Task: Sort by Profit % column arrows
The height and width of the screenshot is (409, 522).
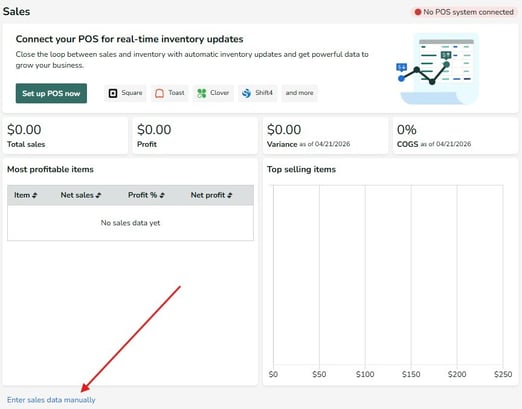Action: tap(162, 195)
